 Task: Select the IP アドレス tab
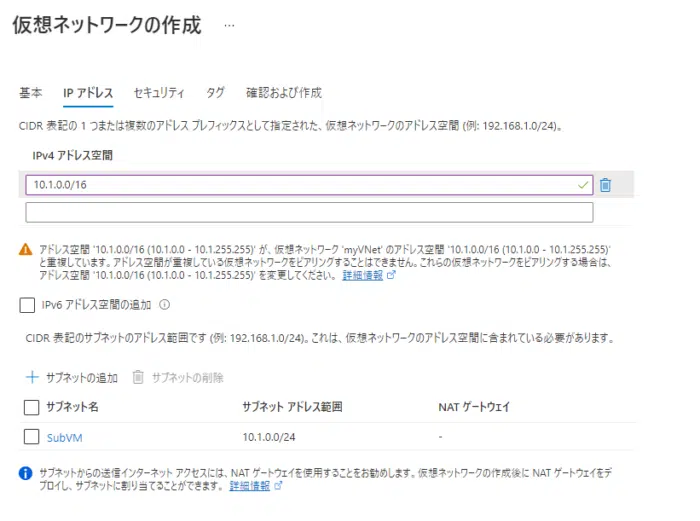tap(88, 93)
